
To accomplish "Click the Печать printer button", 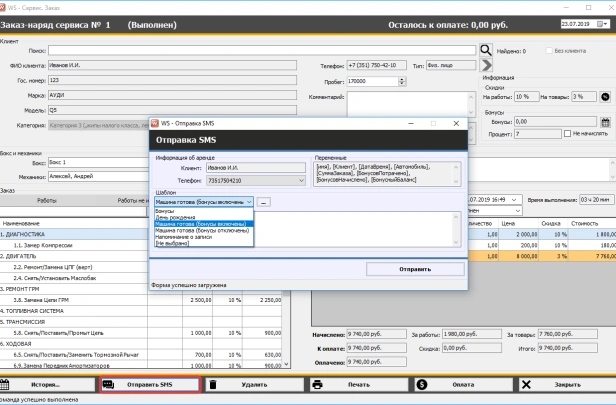I will coord(357,384).
